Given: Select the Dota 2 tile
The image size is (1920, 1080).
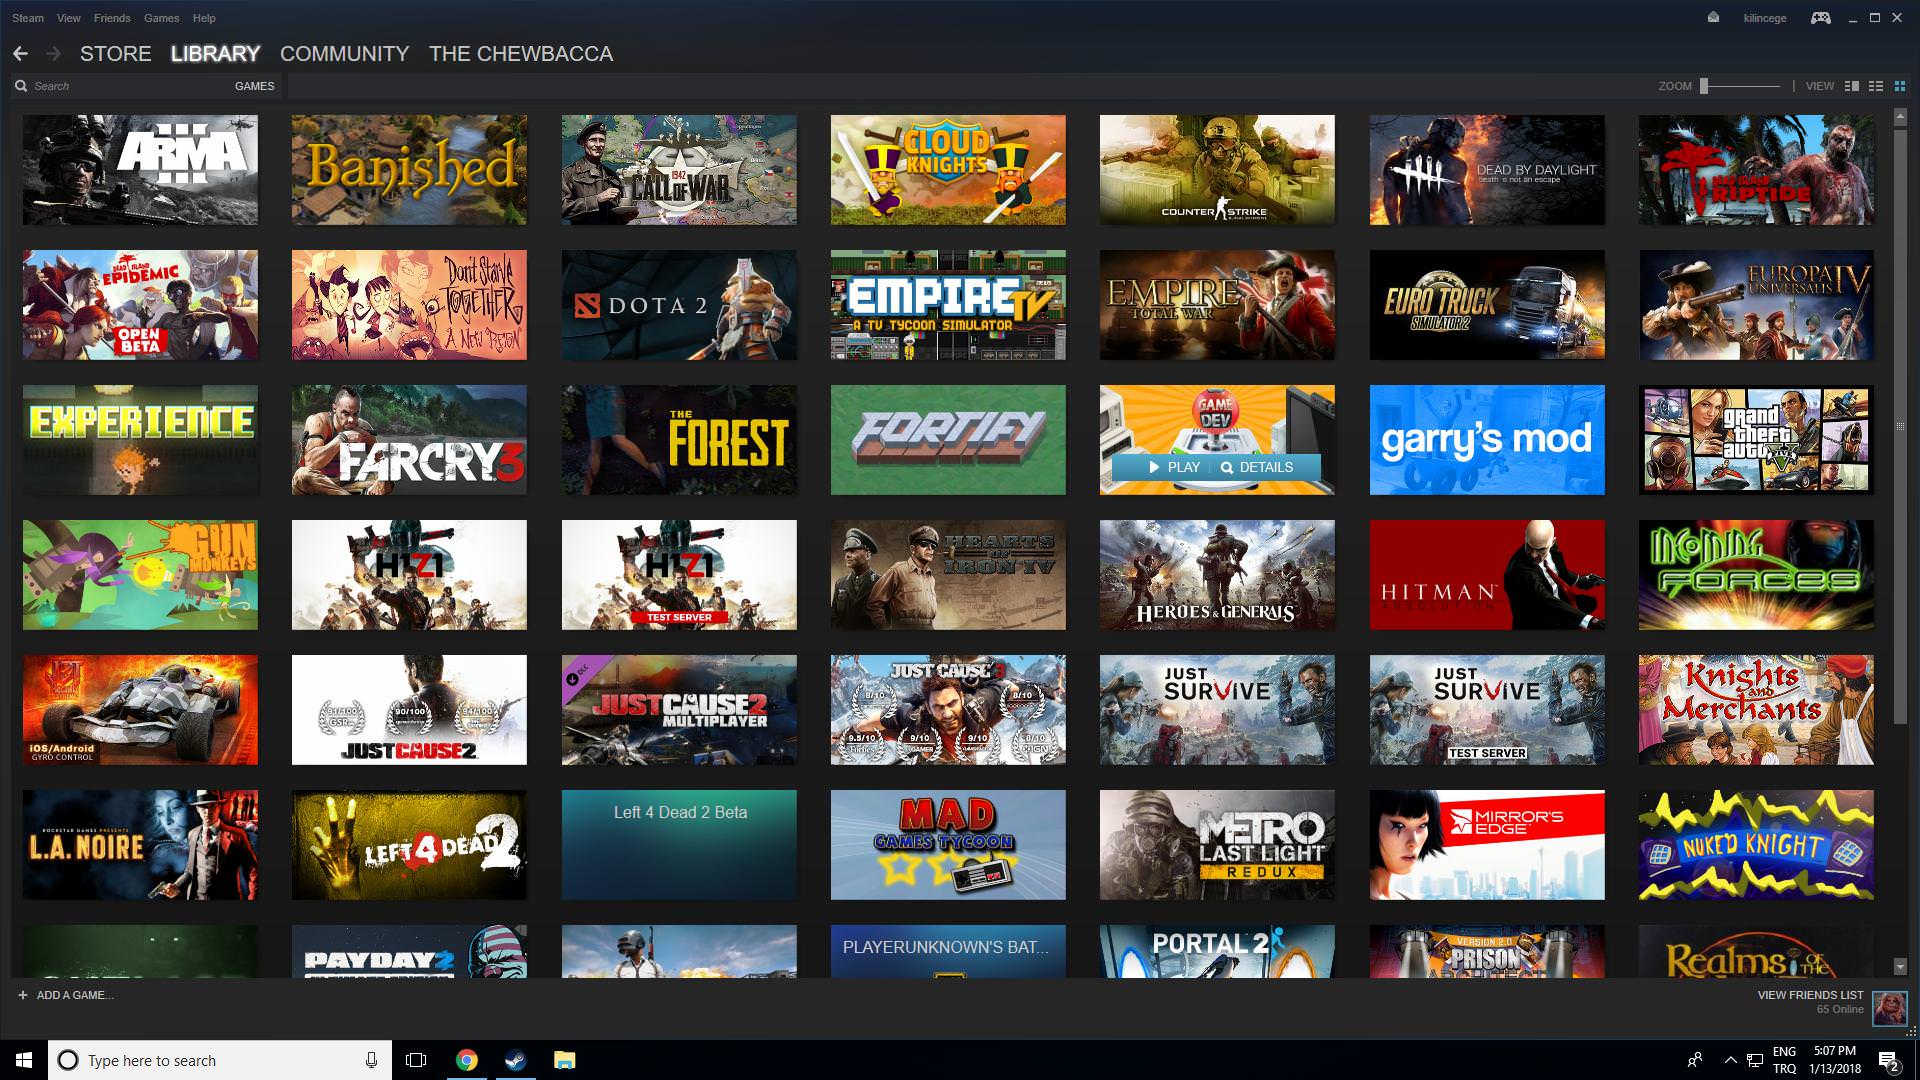Looking at the screenshot, I should point(679,305).
